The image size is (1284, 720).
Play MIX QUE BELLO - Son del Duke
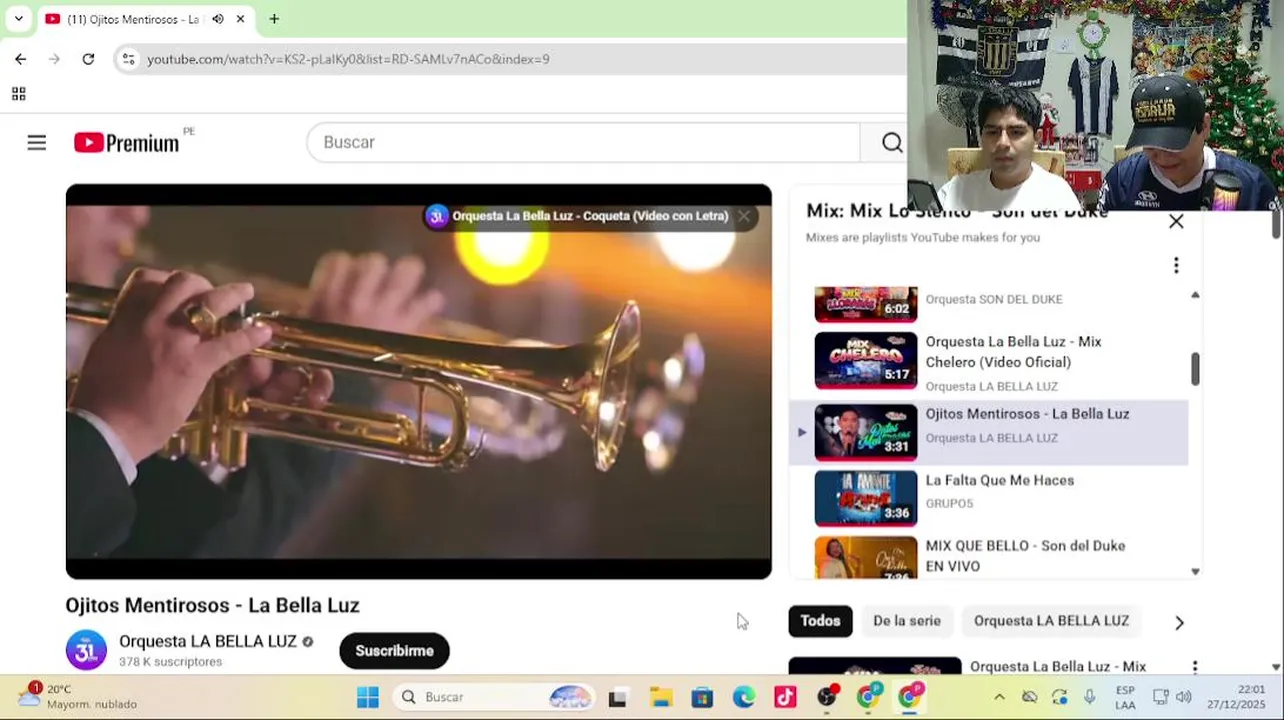tap(1025, 556)
